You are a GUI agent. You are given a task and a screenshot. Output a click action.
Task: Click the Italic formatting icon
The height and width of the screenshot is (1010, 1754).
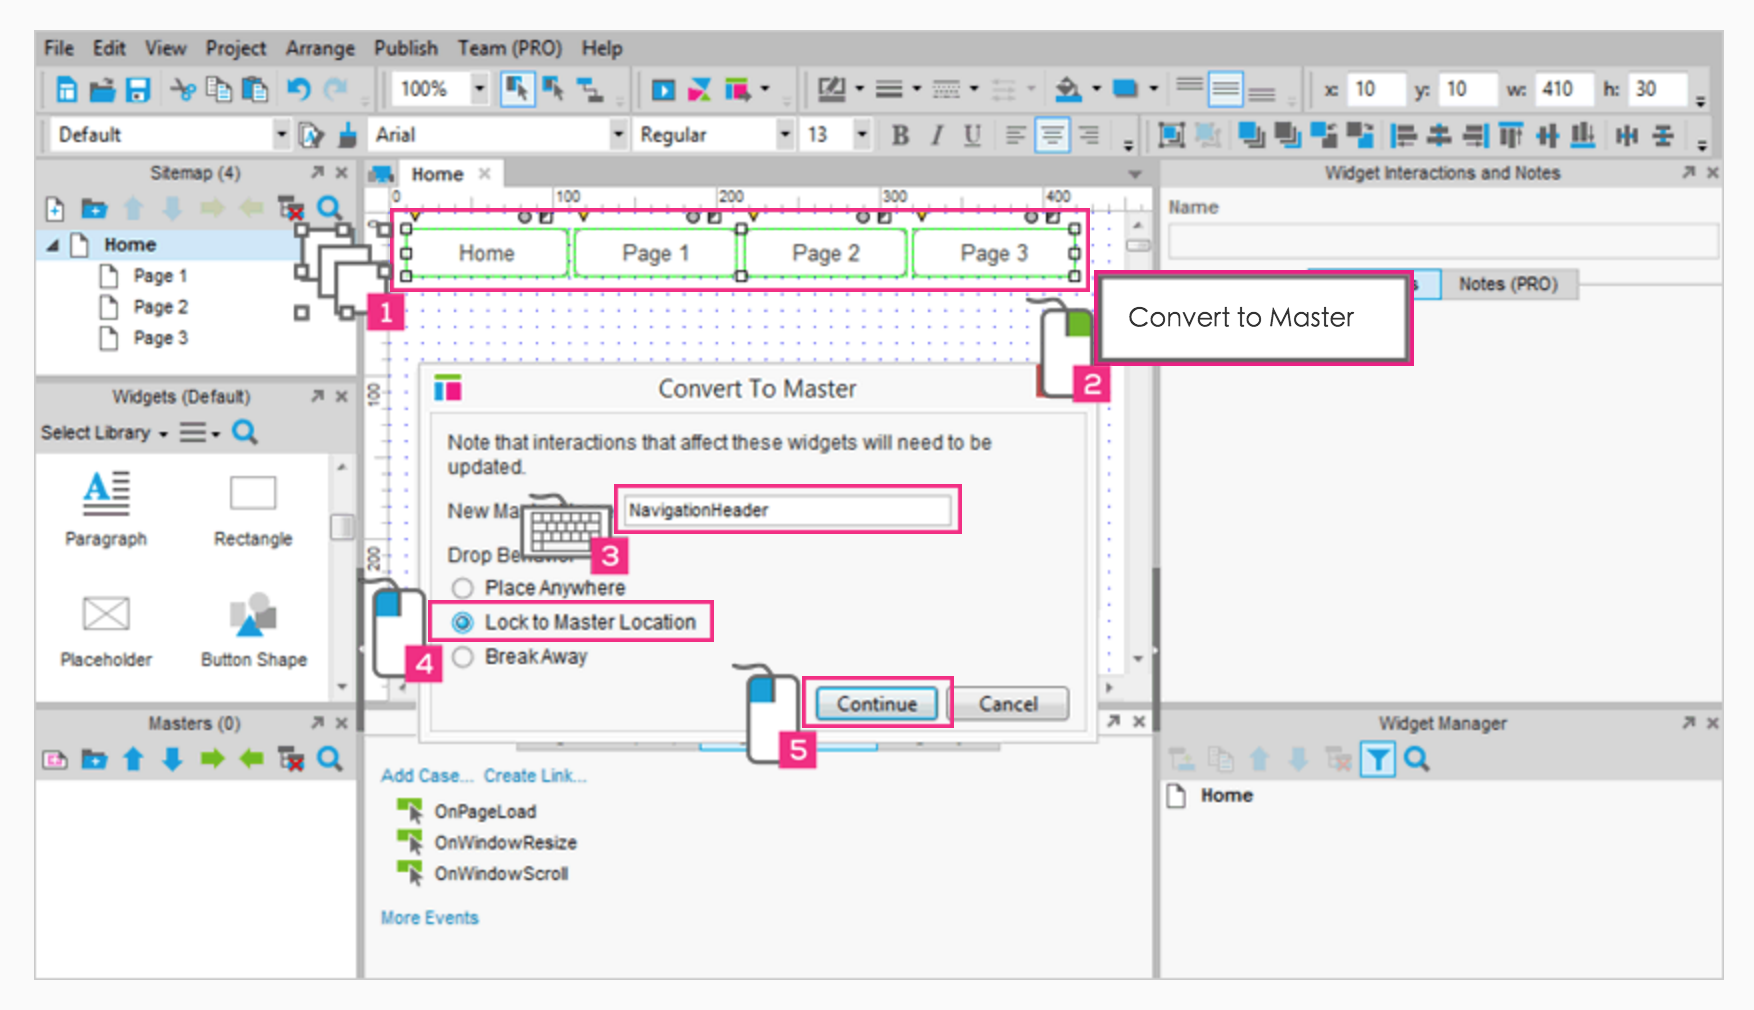point(936,135)
